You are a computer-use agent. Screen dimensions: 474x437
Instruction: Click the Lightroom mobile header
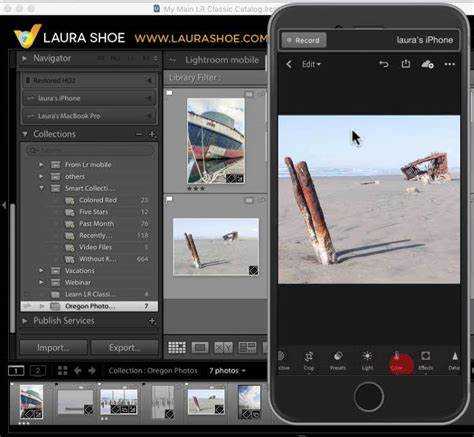[222, 60]
